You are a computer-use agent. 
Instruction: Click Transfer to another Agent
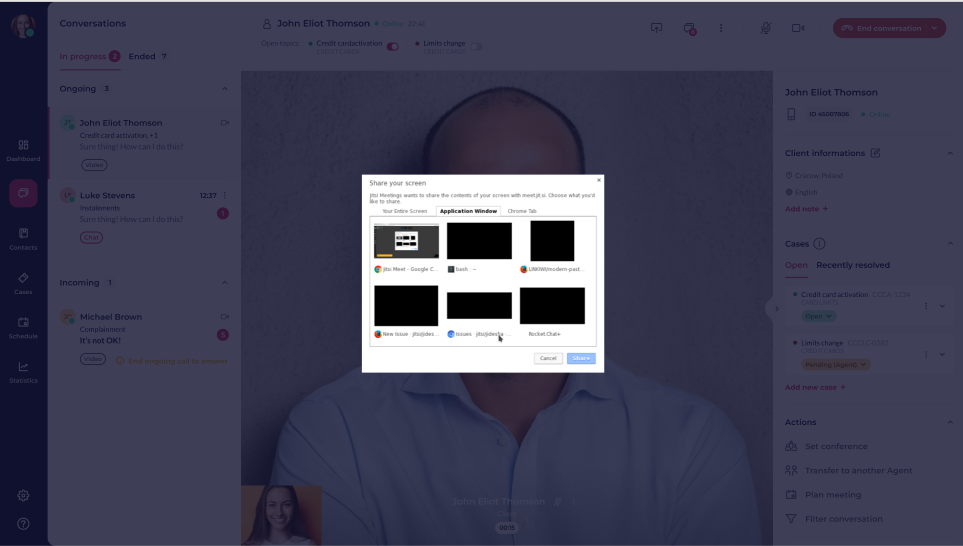coord(859,470)
